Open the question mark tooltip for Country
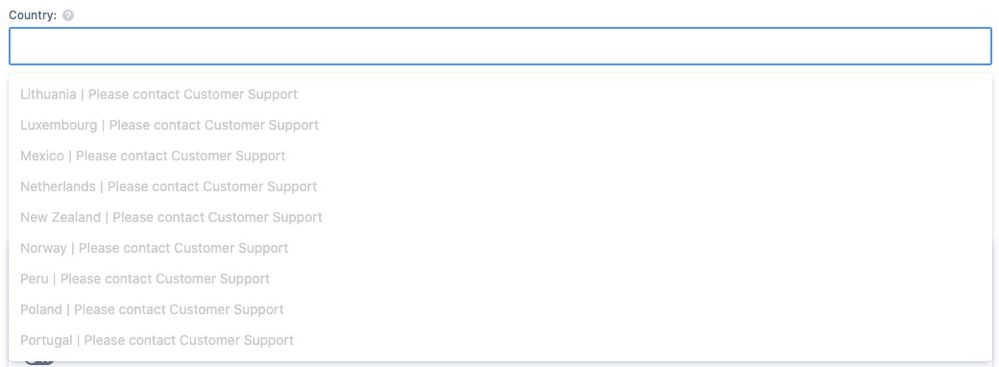Image resolution: width=999 pixels, height=367 pixels. coord(68,16)
